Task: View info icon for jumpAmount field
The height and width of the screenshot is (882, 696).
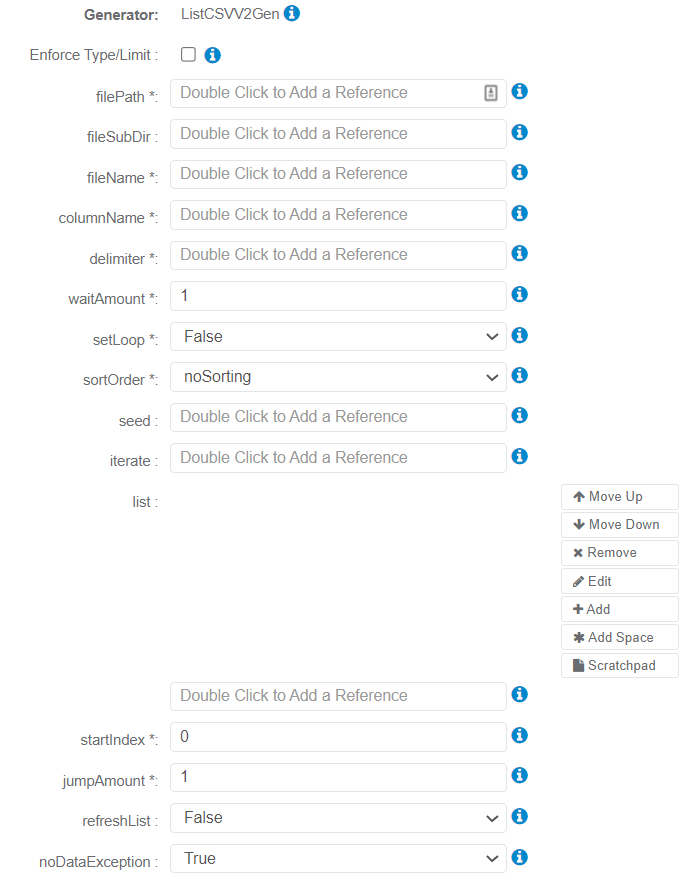Action: coord(519,775)
